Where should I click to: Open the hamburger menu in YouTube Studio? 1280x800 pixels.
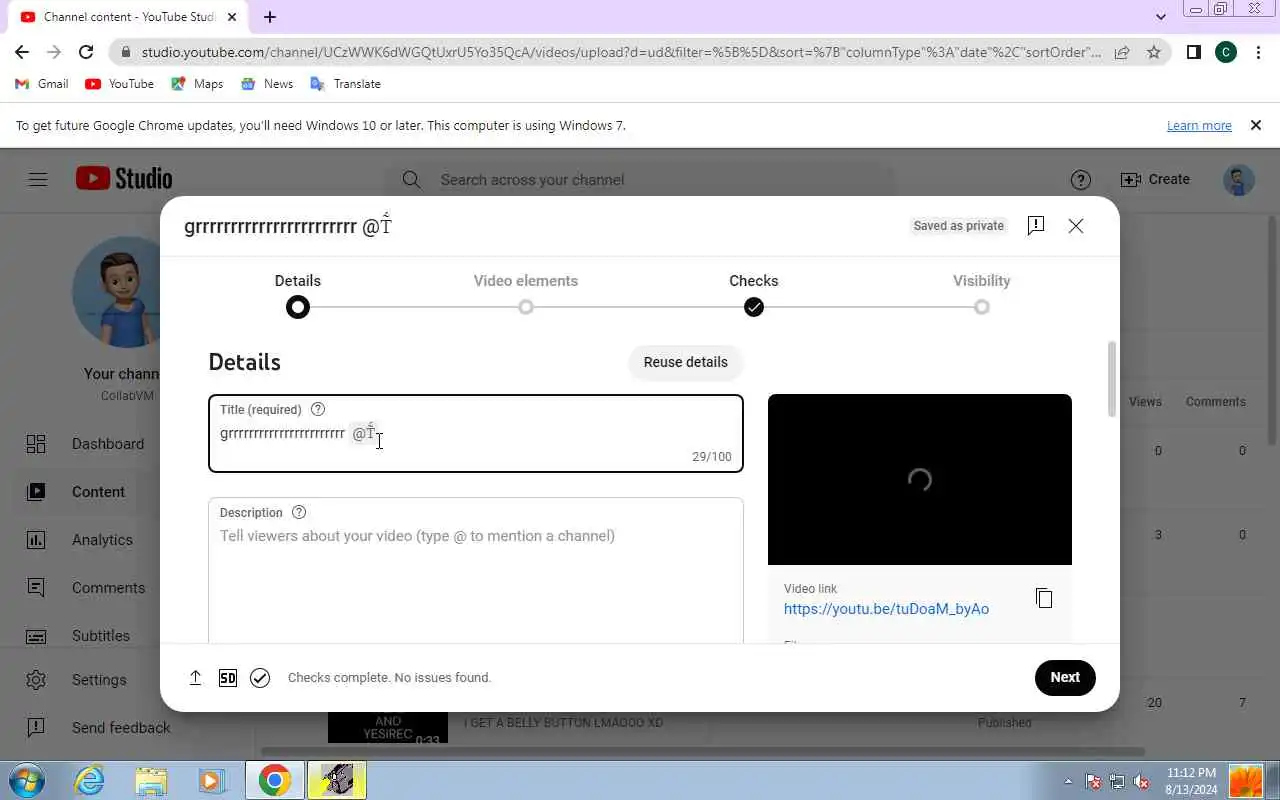coord(38,180)
